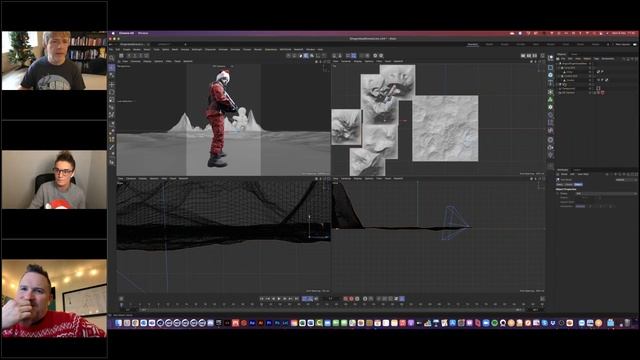Switch to the Sculpt layout tab

[x=504, y=44]
